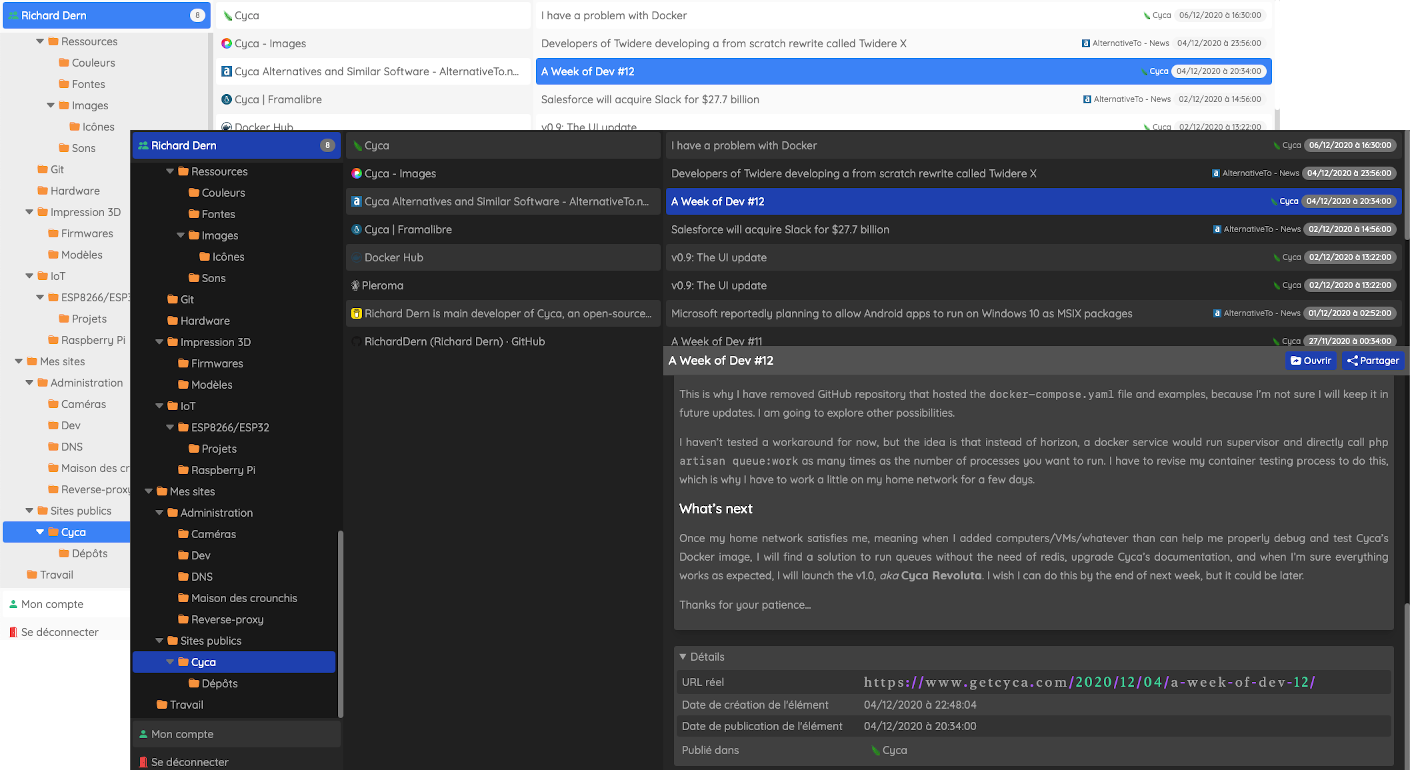Click the Ouvrir button icon in dark window

(x=1296, y=361)
